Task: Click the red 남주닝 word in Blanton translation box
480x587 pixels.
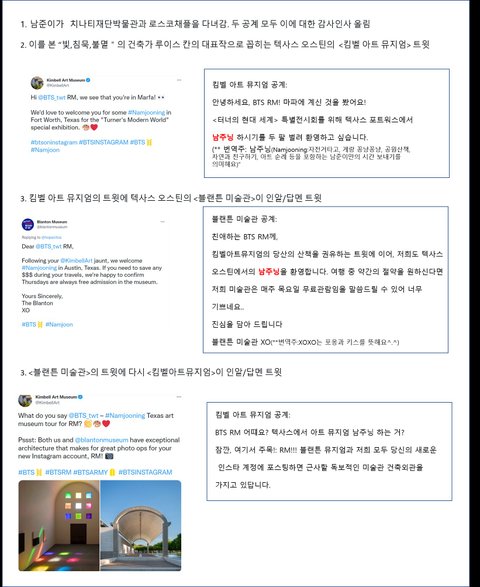Action: point(268,271)
